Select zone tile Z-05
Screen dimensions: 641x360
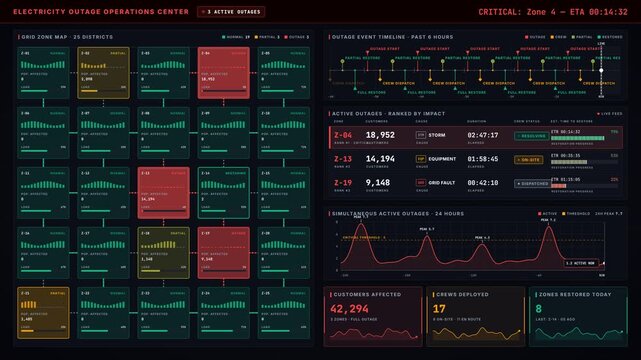[x=284, y=73]
